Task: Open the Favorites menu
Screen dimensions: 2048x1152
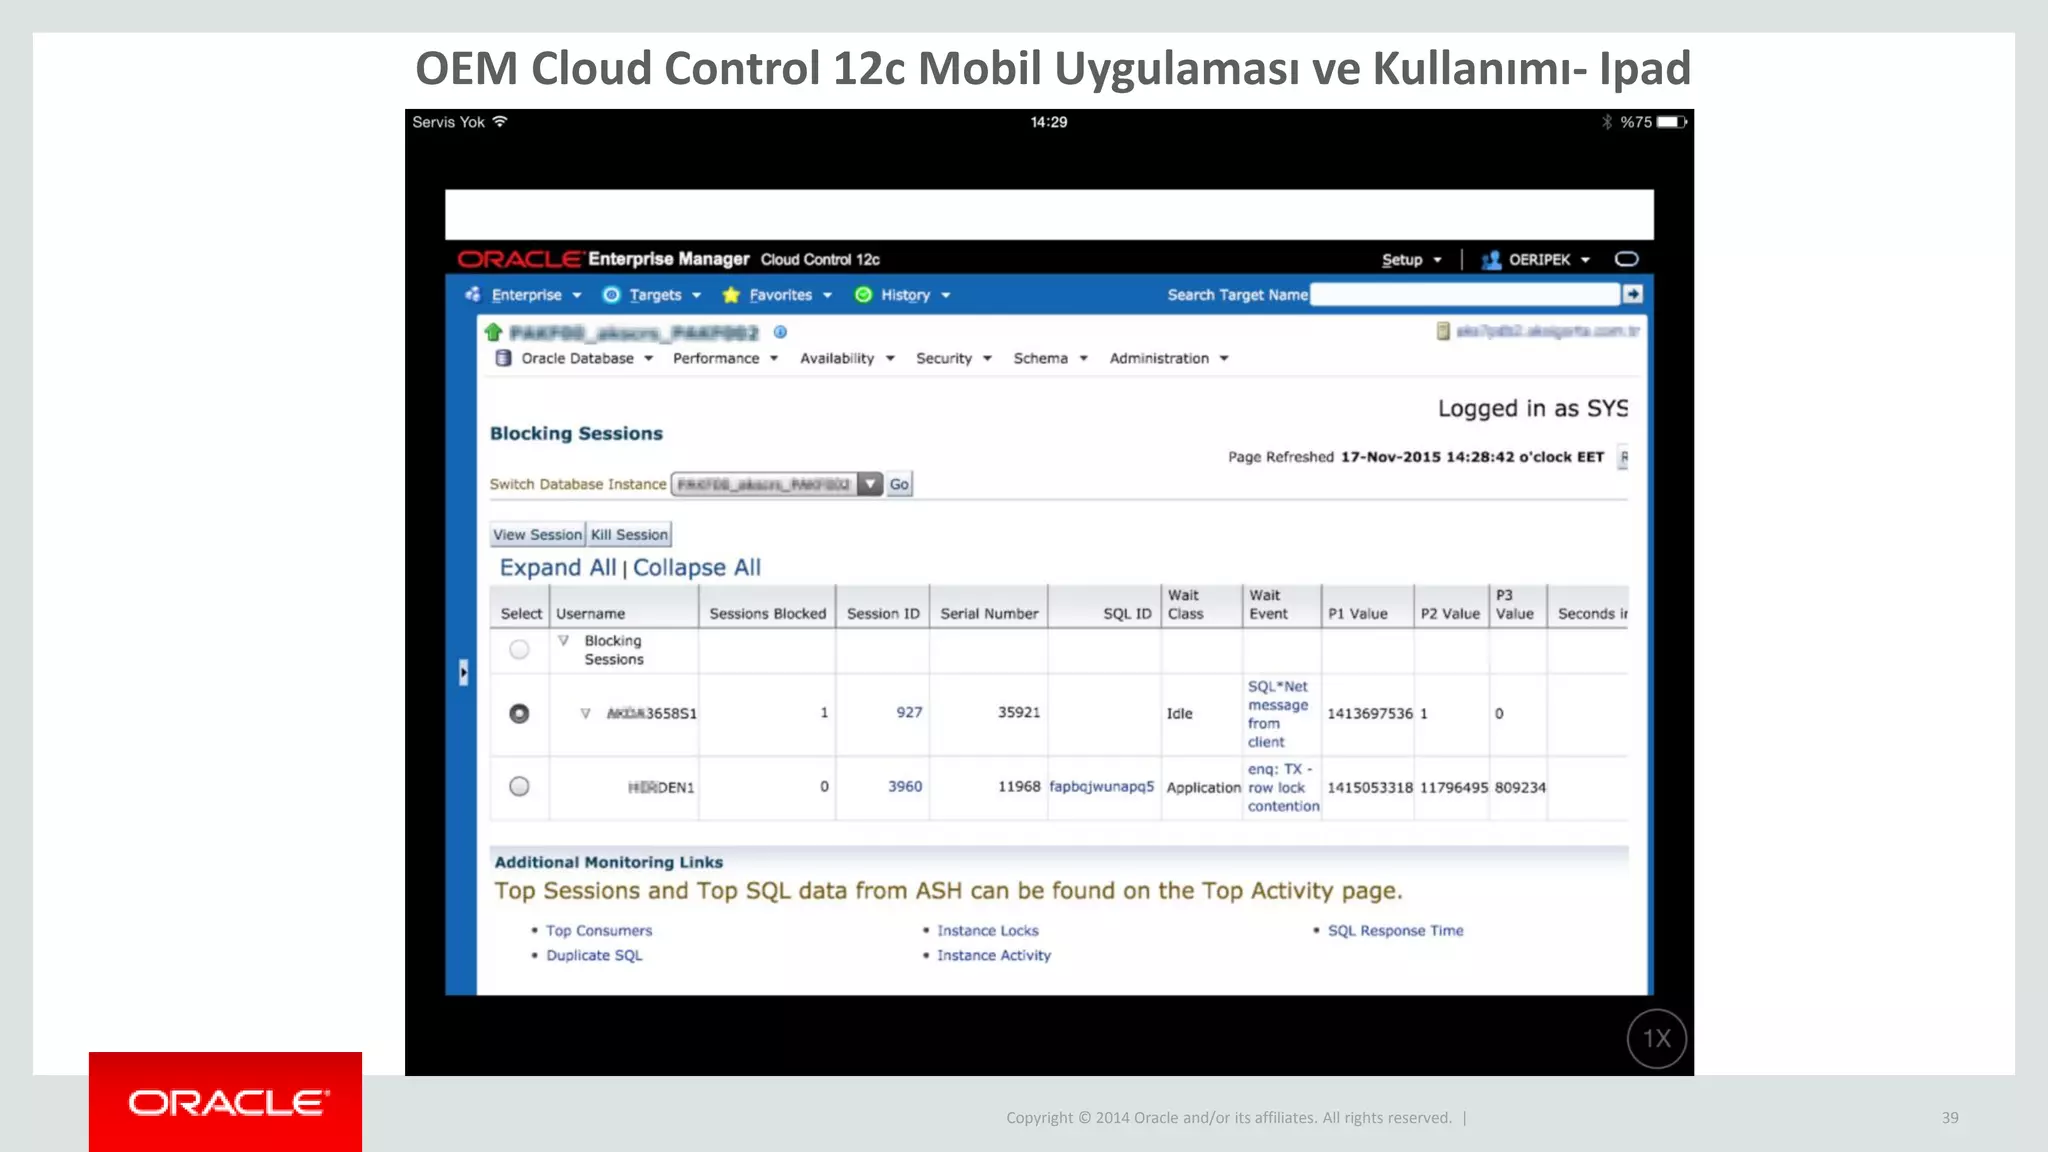Action: [x=790, y=295]
